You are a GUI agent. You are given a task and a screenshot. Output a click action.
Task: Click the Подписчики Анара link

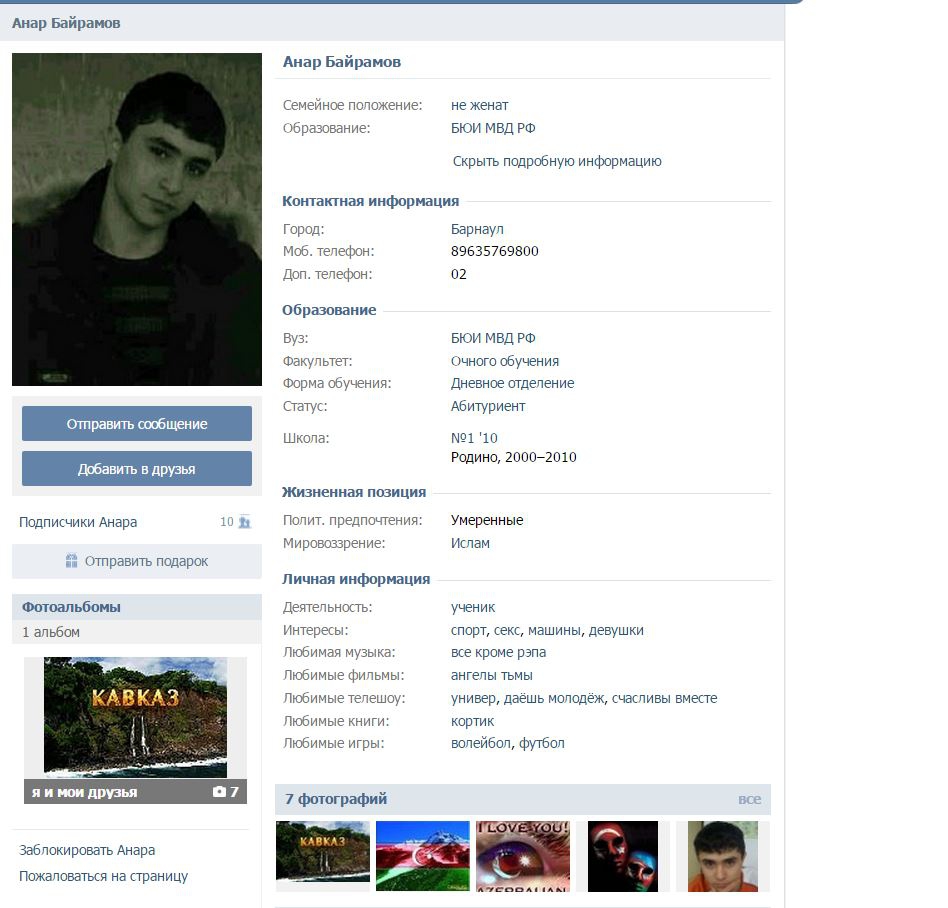(78, 522)
